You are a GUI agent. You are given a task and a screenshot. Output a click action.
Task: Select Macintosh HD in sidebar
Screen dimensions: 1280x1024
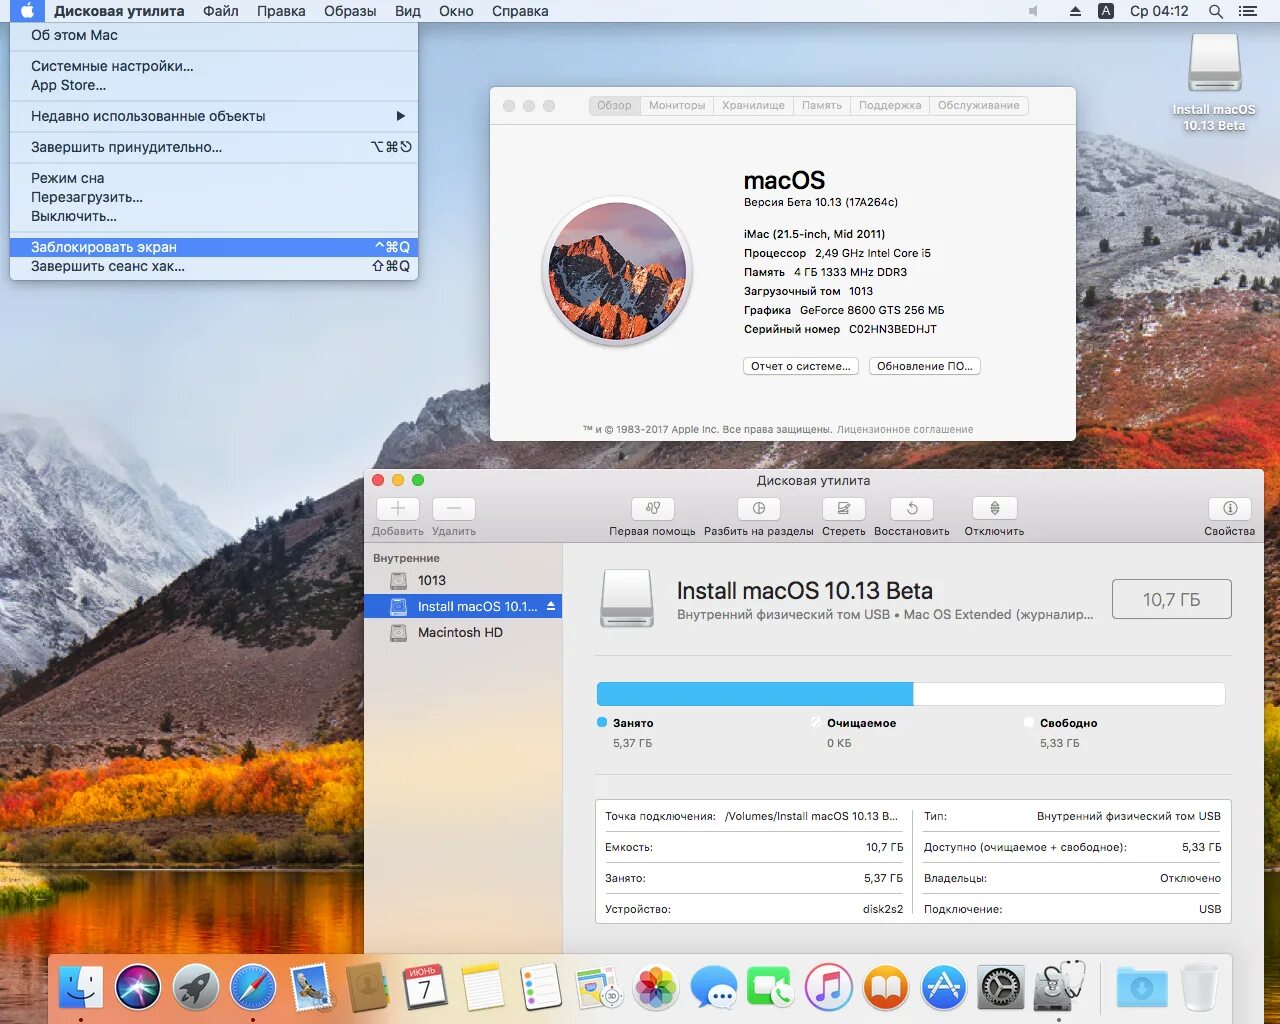[x=463, y=632]
